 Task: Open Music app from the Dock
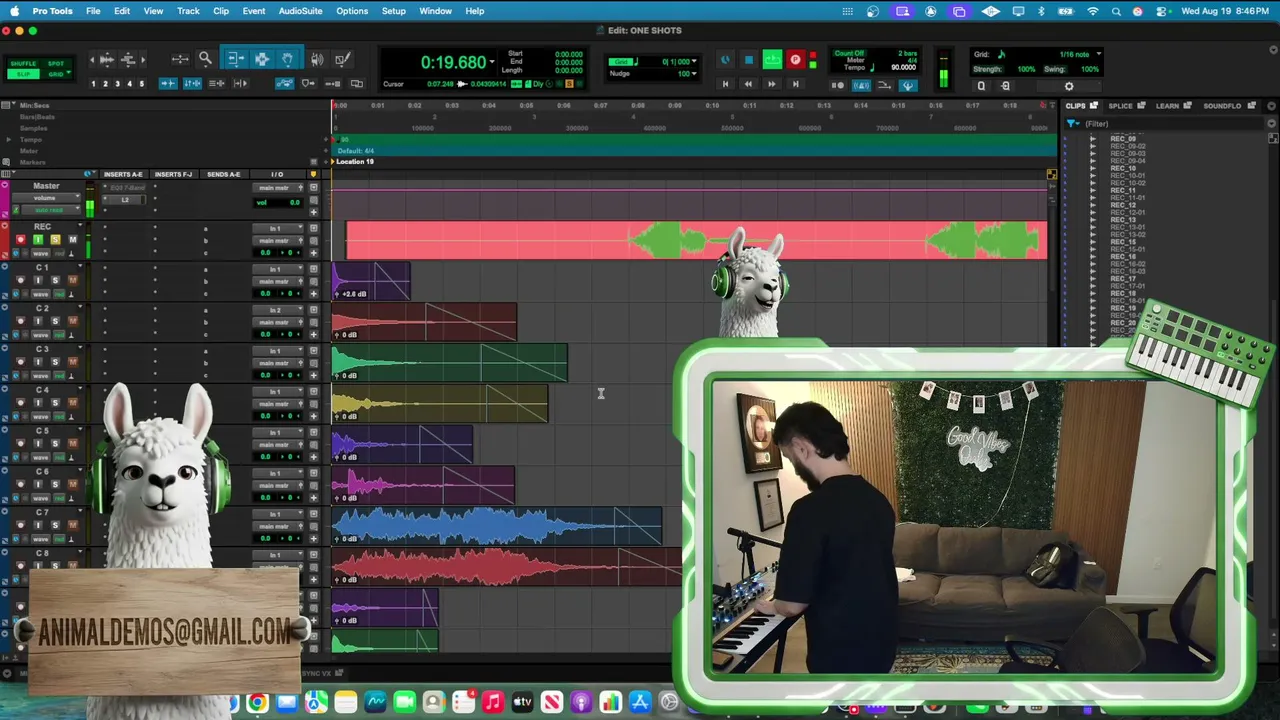pyautogui.click(x=493, y=703)
